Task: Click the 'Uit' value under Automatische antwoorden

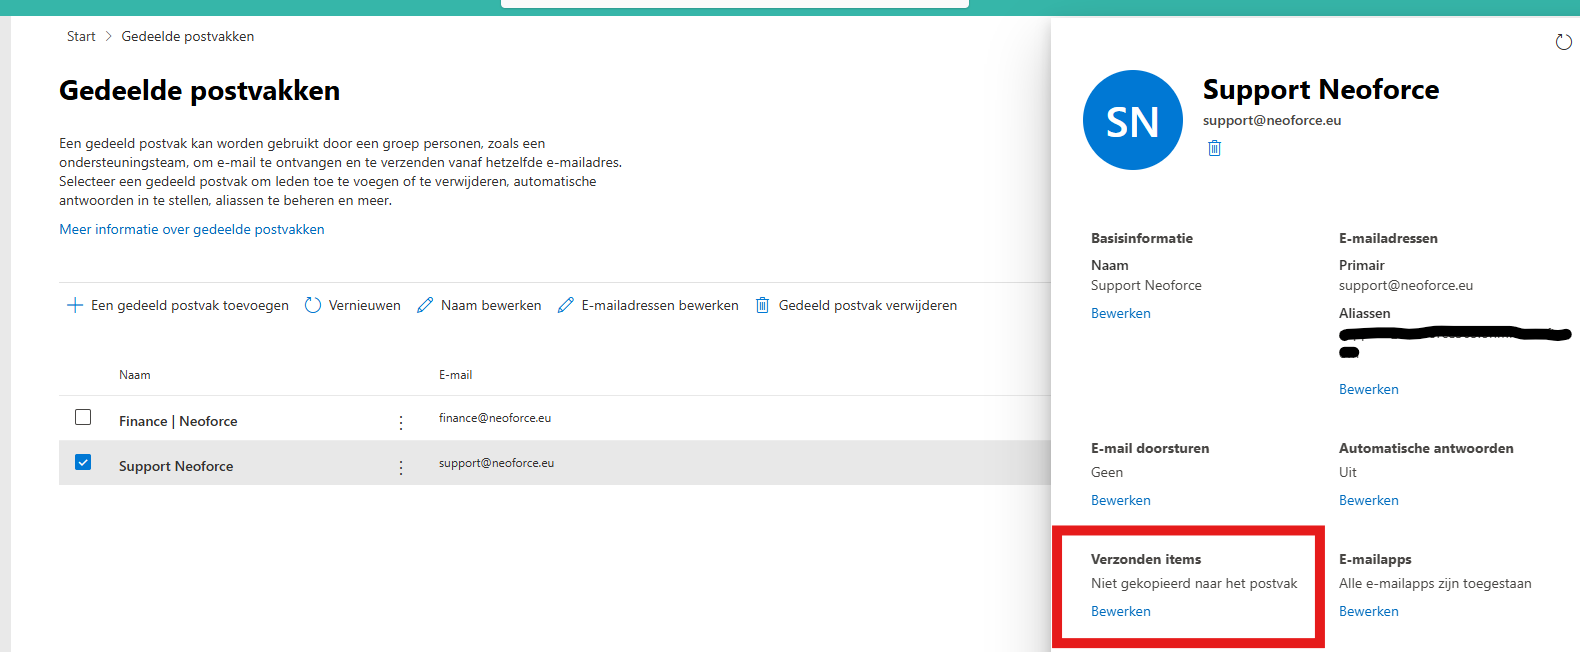Action: [x=1348, y=472]
